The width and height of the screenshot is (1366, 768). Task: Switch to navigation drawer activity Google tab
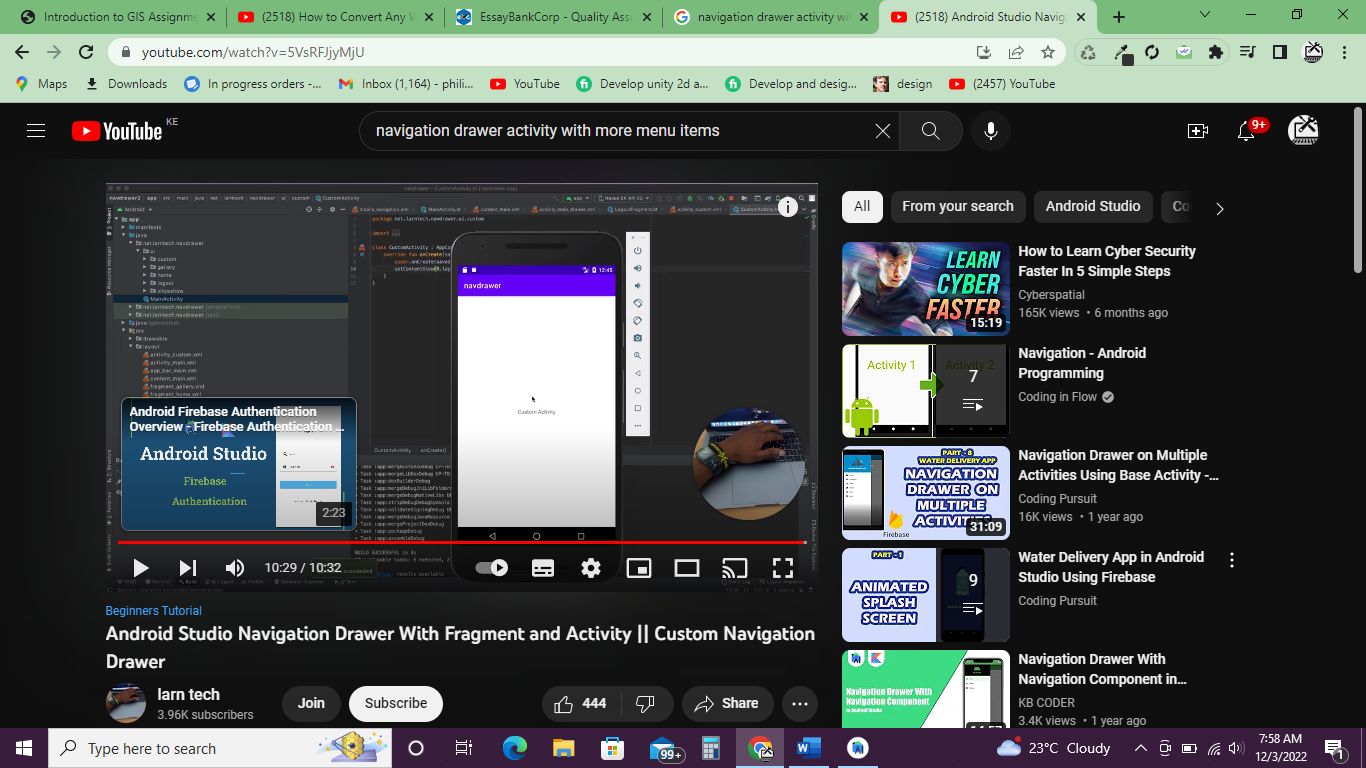[x=772, y=17]
